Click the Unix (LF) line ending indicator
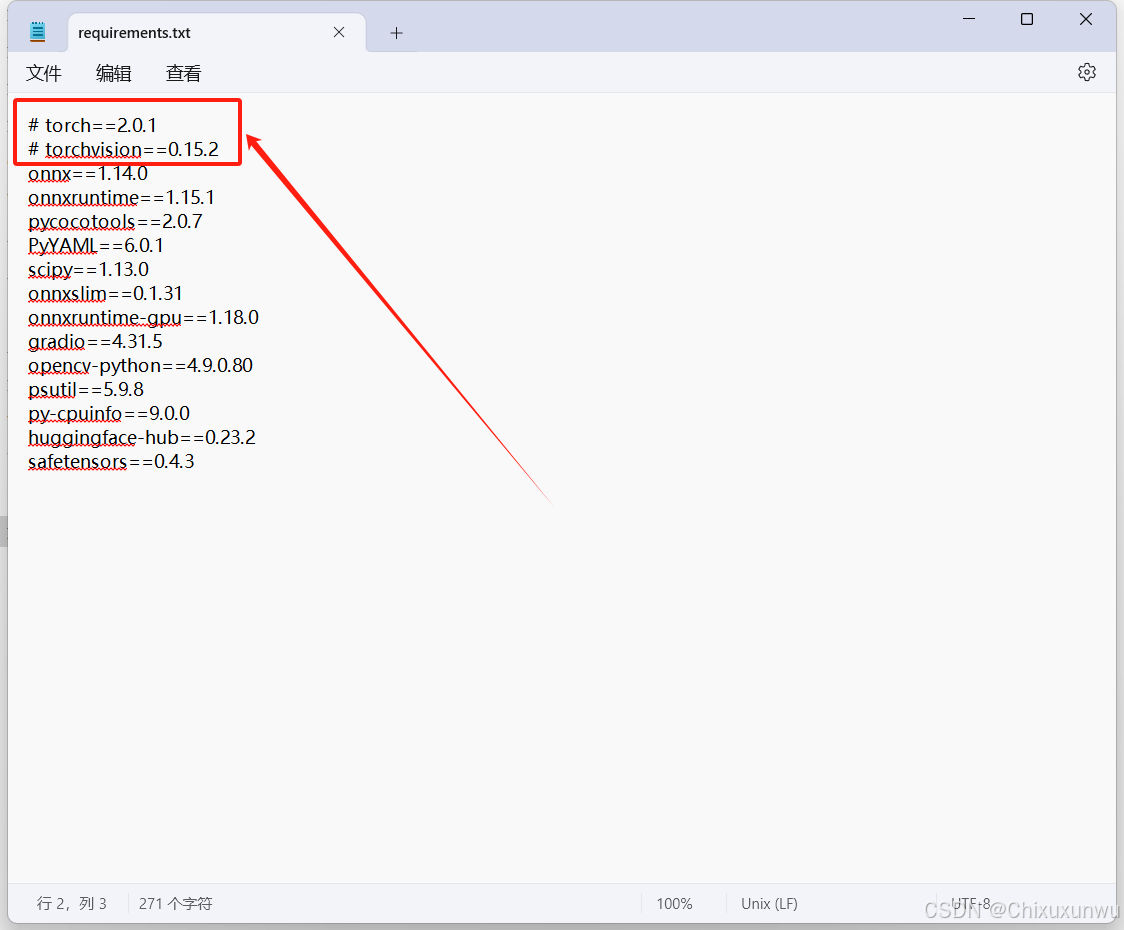Image resolution: width=1124 pixels, height=930 pixels. (769, 903)
